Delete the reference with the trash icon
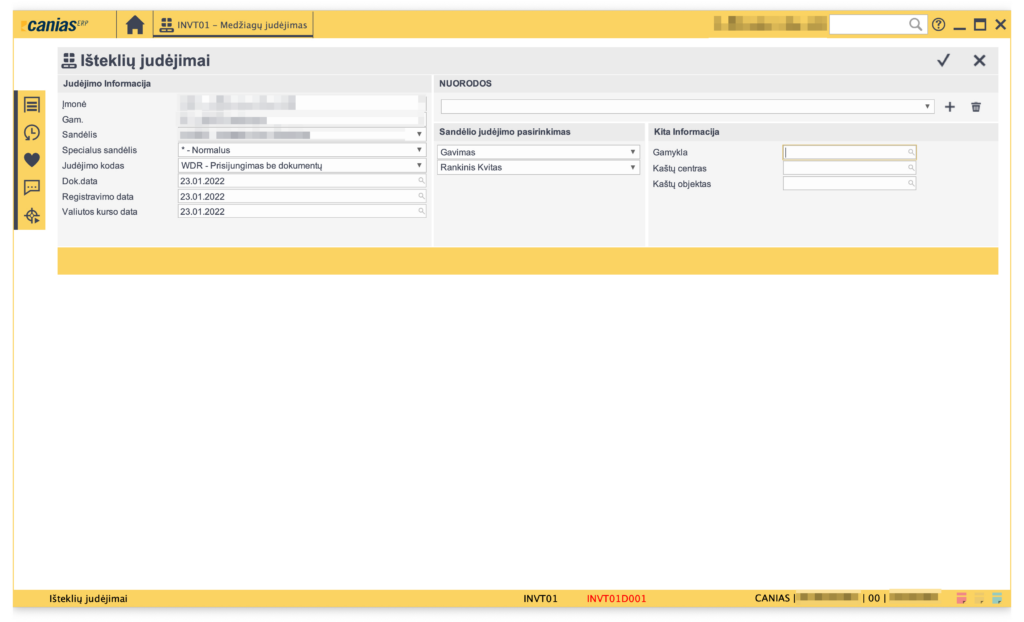Image resolution: width=1024 pixels, height=622 pixels. coord(976,107)
